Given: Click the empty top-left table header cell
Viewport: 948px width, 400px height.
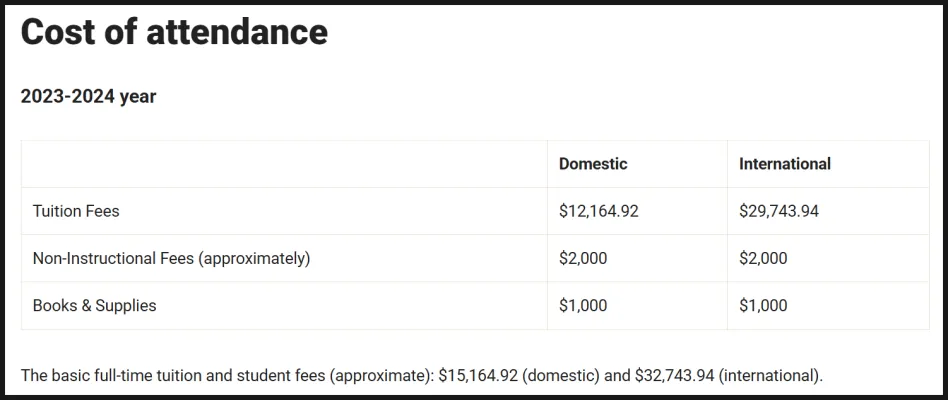Looking at the screenshot, I should pos(284,164).
